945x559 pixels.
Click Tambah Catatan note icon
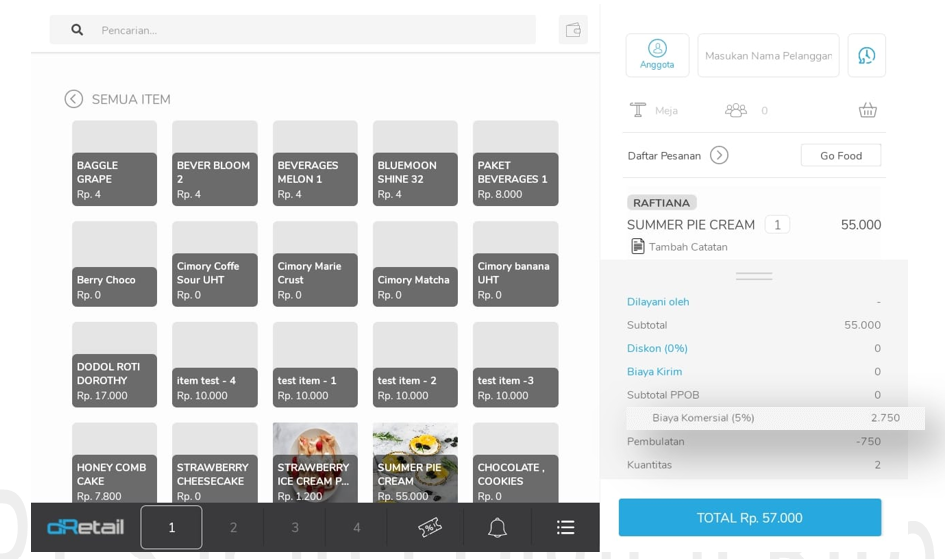click(638, 246)
